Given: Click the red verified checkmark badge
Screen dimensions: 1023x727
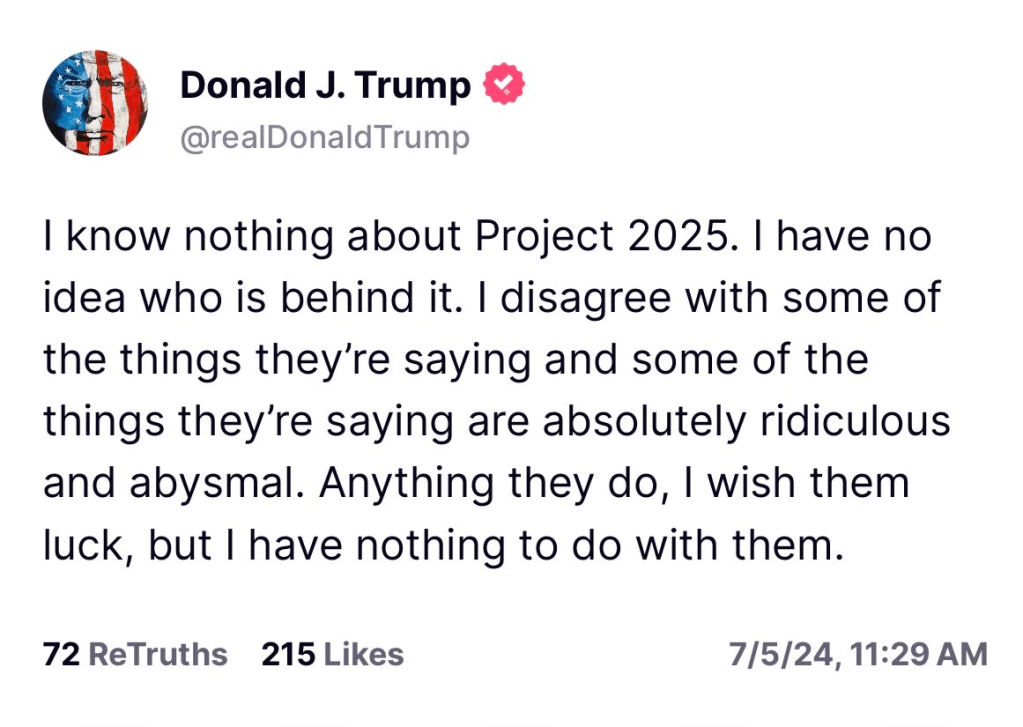Looking at the screenshot, I should point(504,87).
